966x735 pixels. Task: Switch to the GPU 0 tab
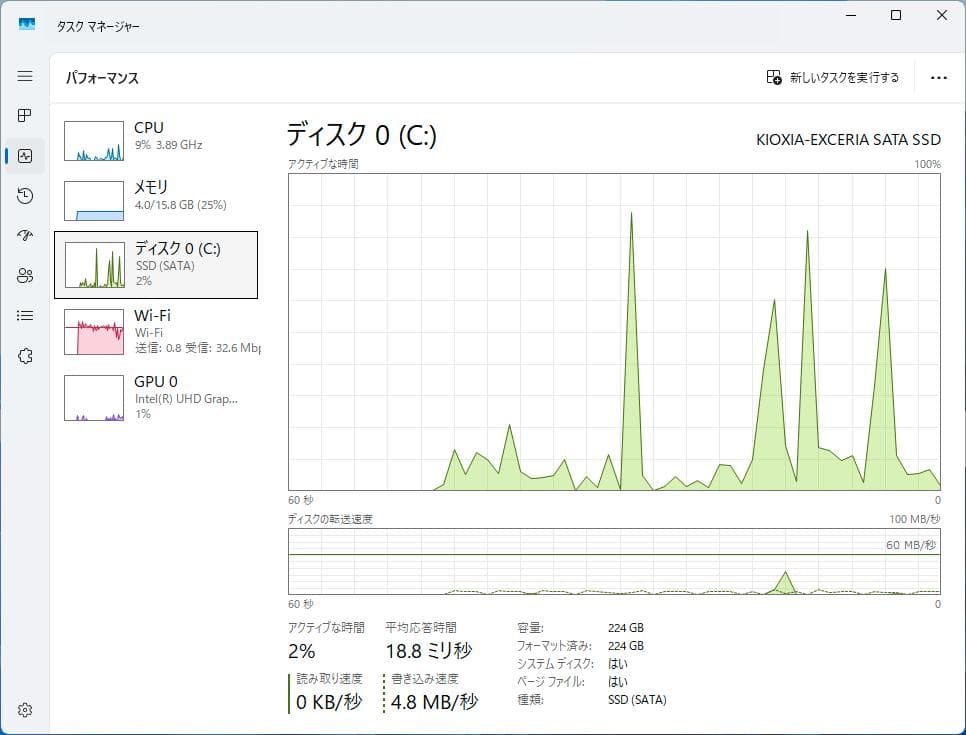tap(155, 398)
